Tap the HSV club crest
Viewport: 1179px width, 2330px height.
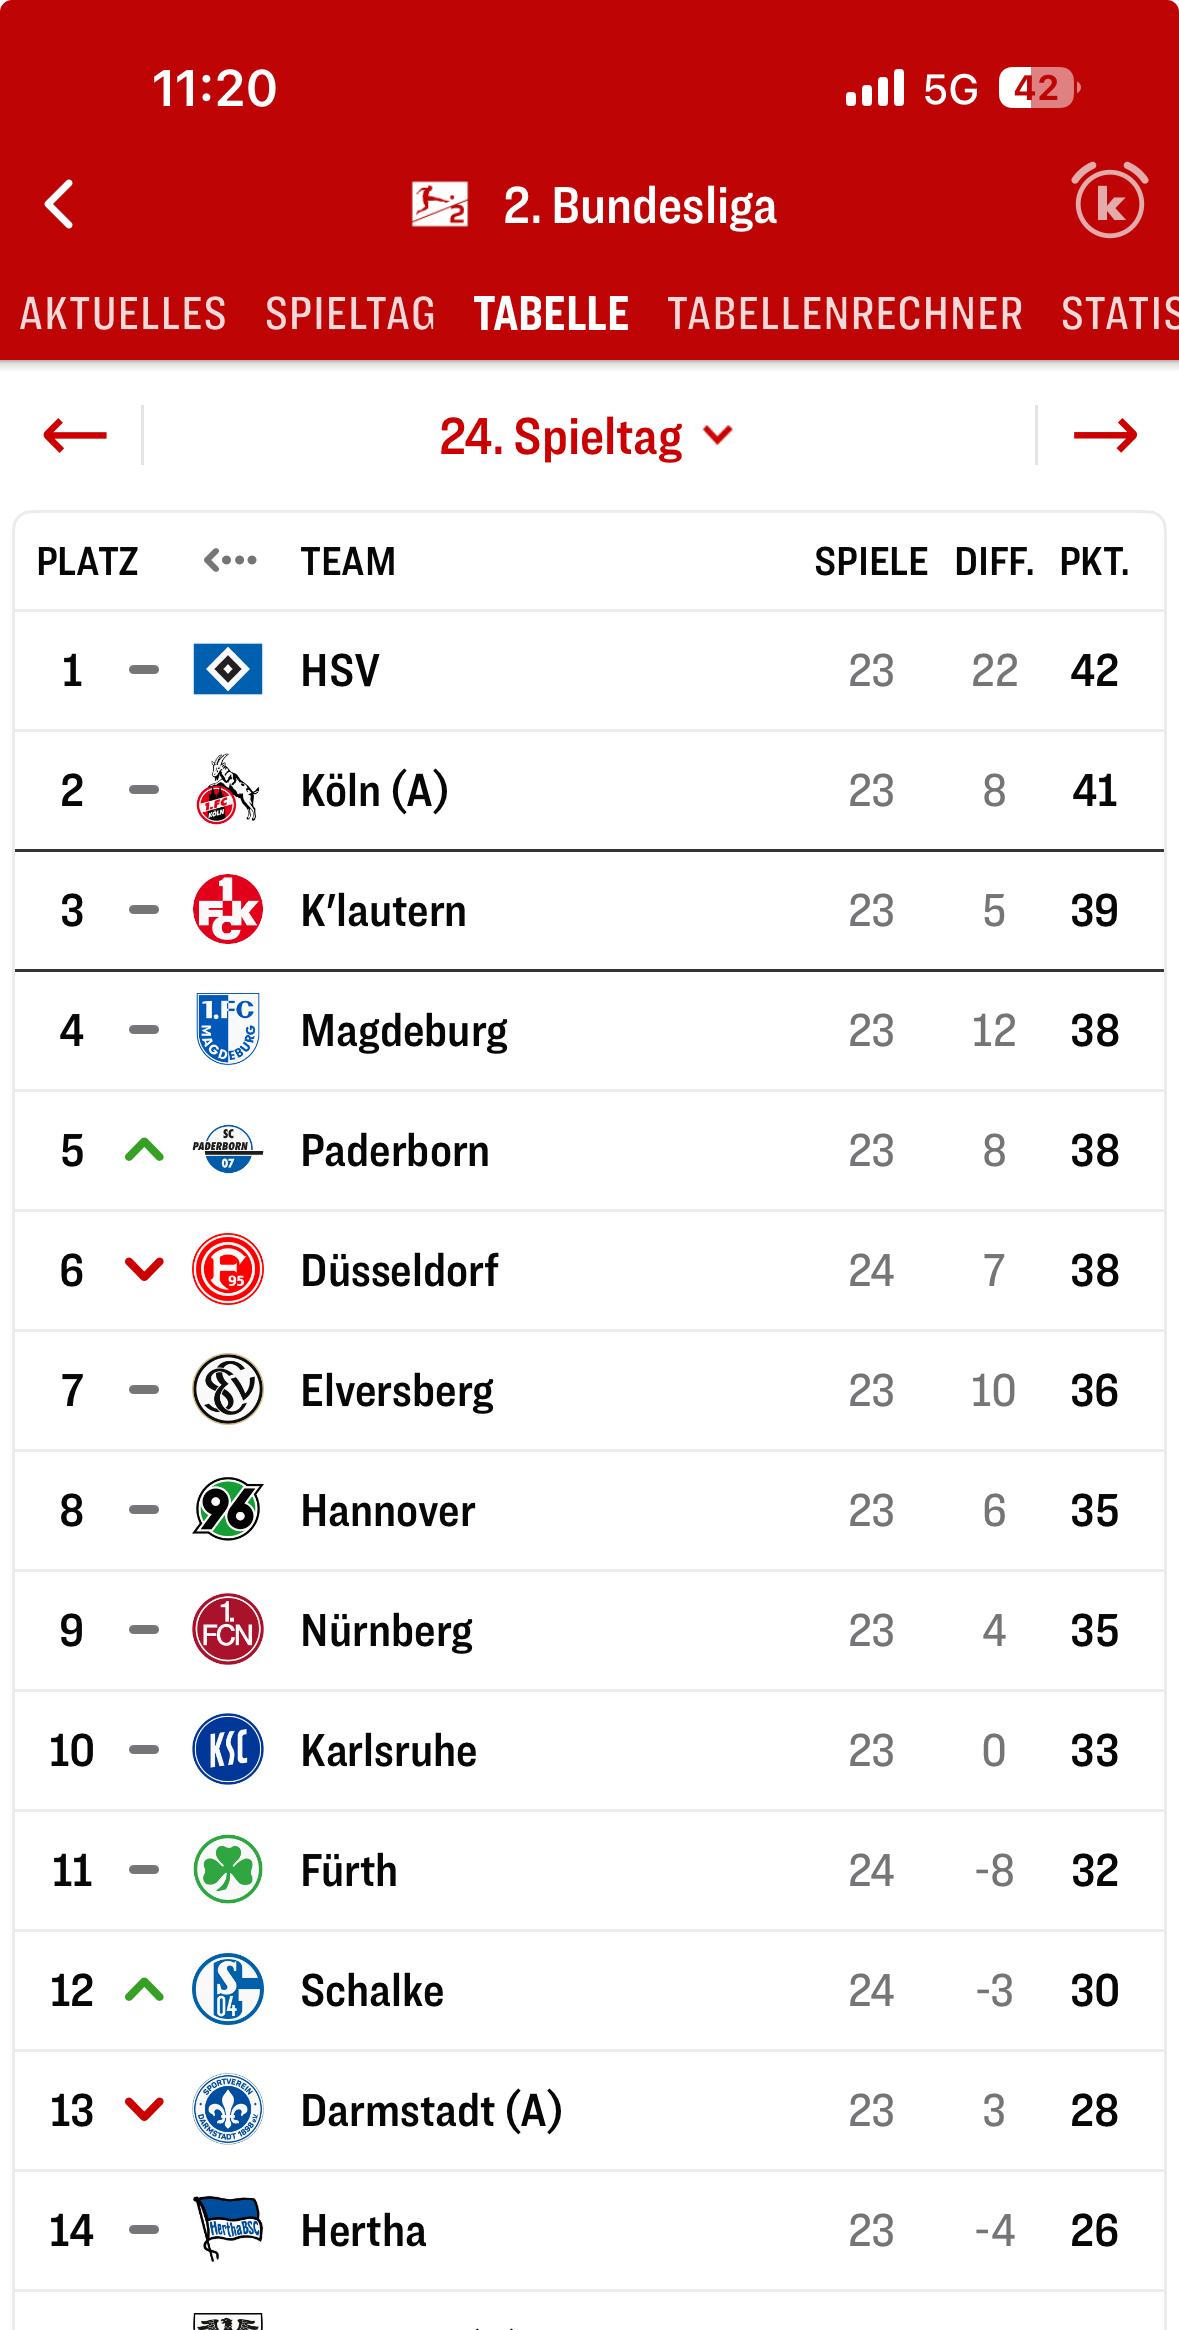pyautogui.click(x=228, y=670)
